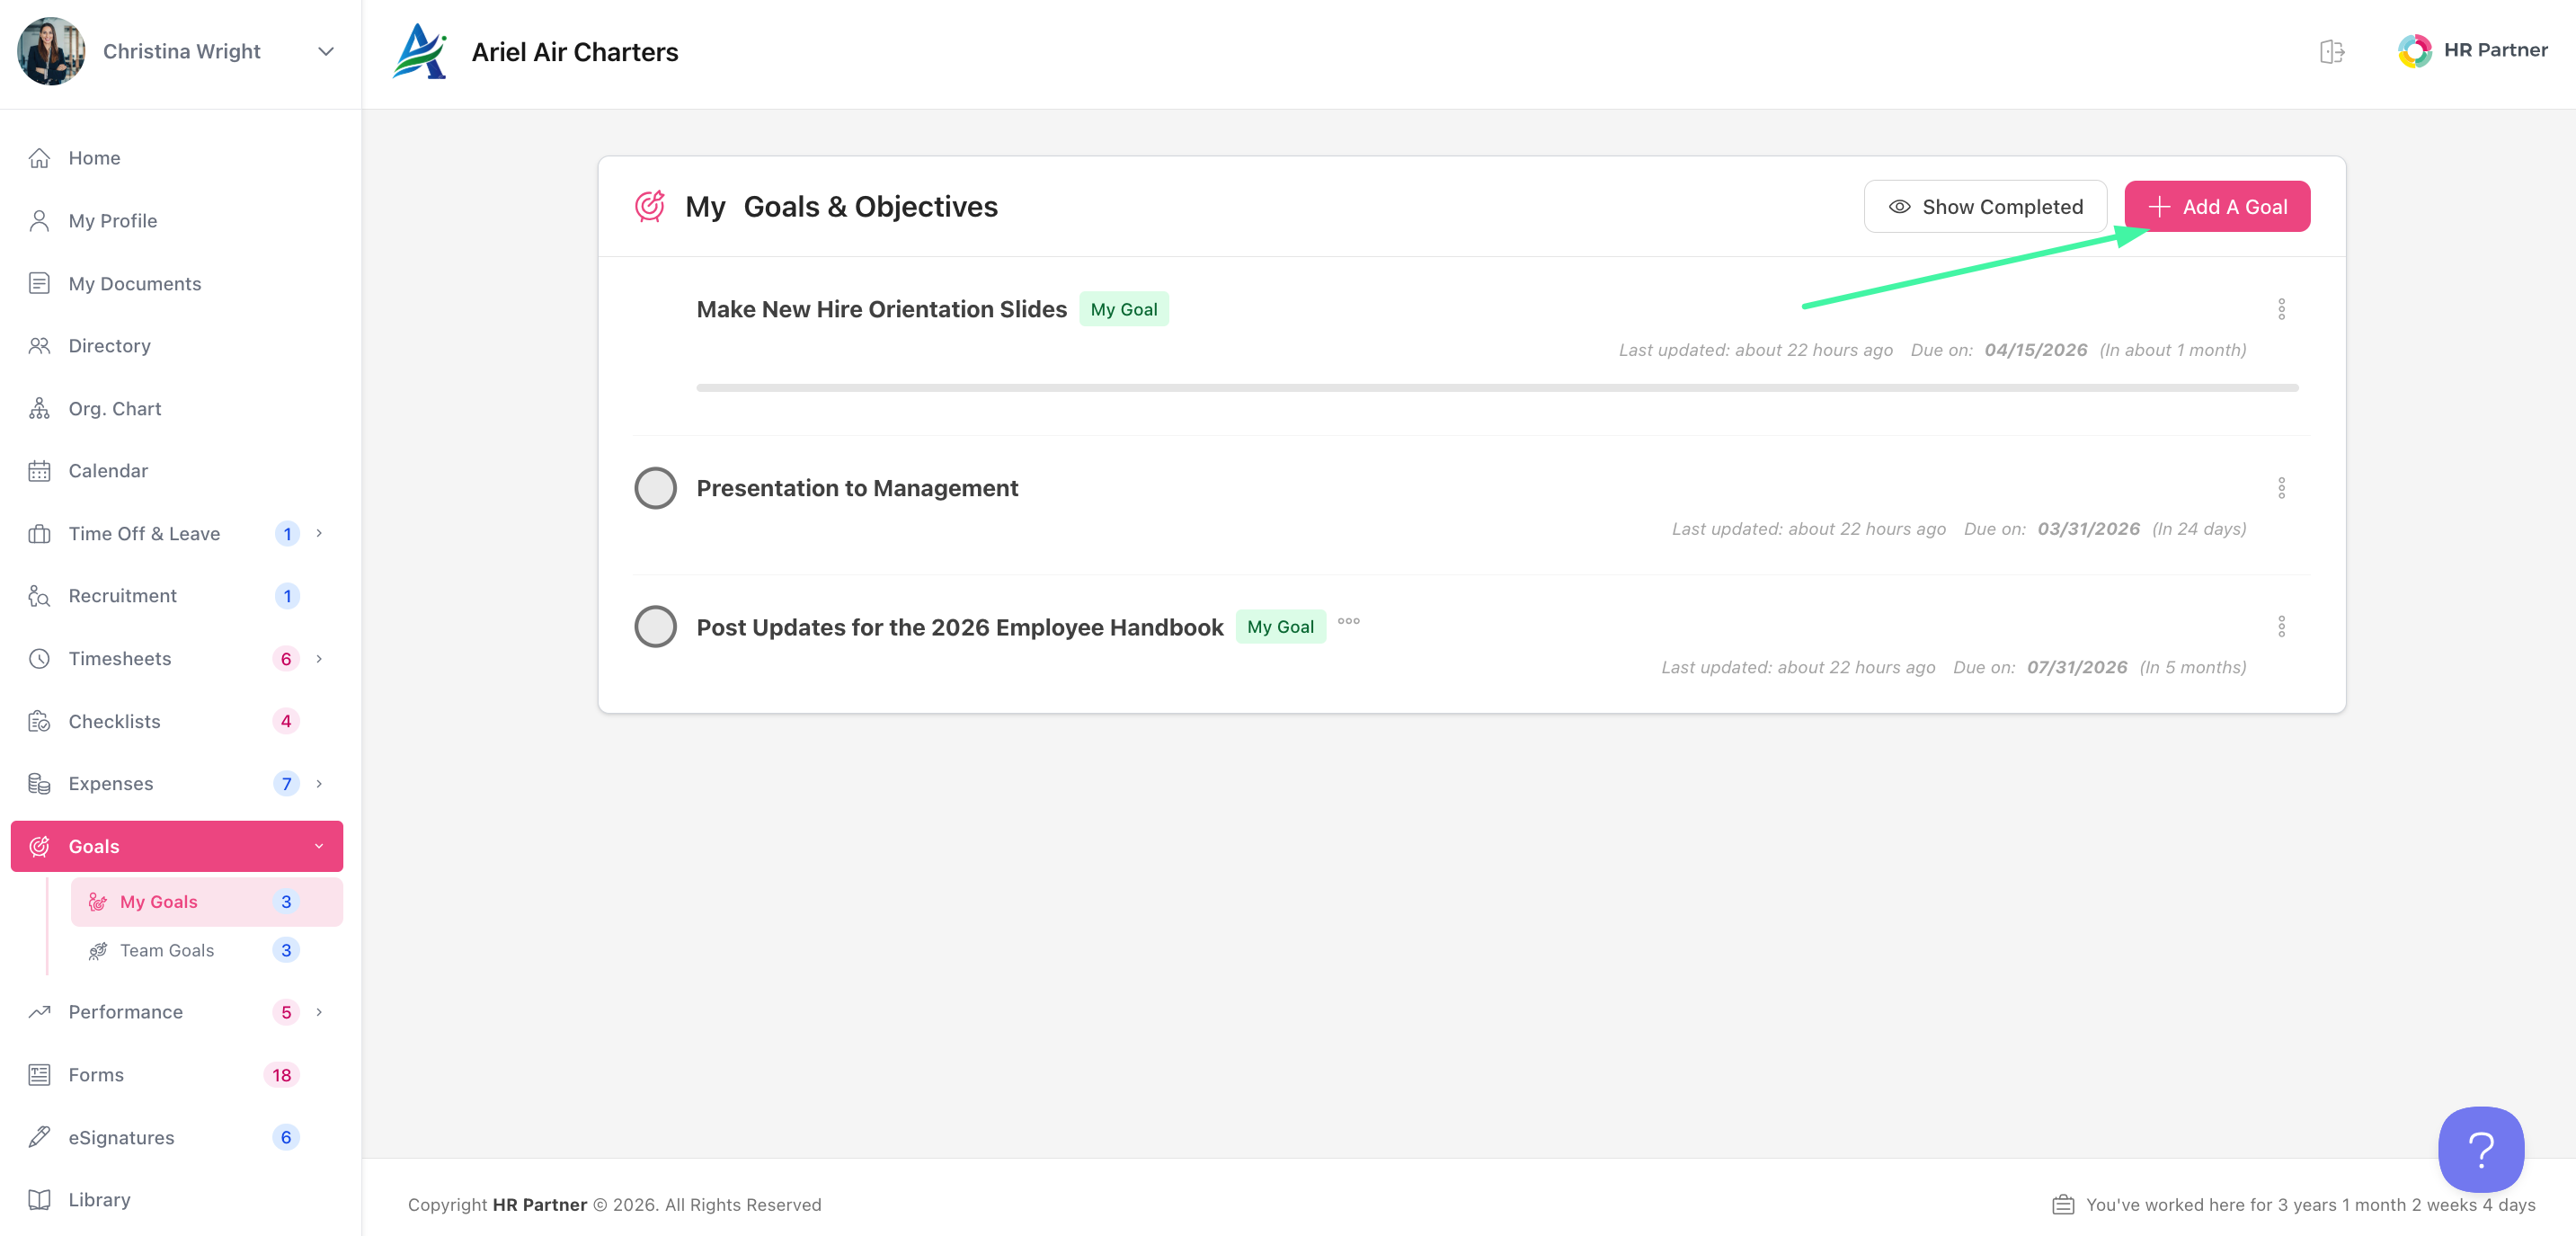Screen dimensions: 2576x1236
Task: Open Team Goals in sidebar
Action: (167, 950)
